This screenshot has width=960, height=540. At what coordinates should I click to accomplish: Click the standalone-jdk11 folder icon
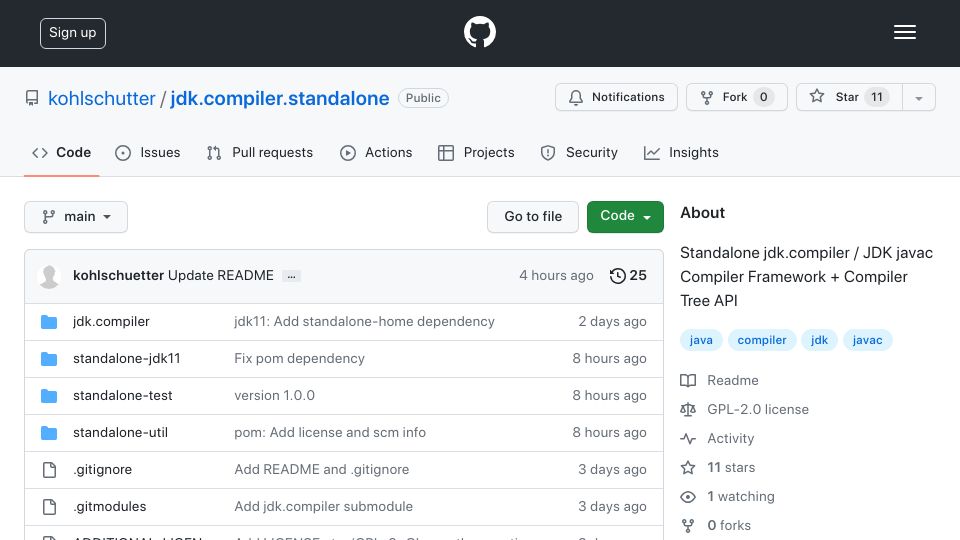(49, 359)
